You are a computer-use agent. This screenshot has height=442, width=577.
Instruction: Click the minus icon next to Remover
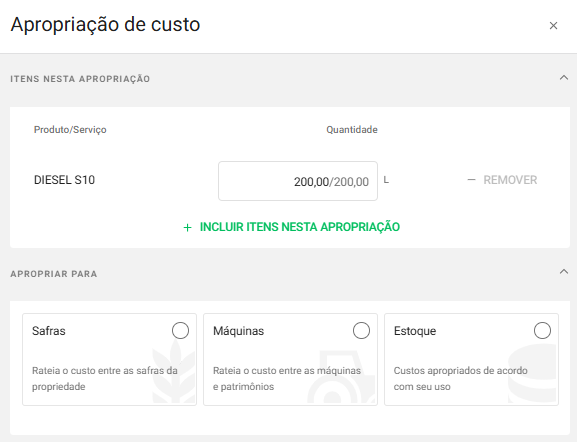(471, 180)
